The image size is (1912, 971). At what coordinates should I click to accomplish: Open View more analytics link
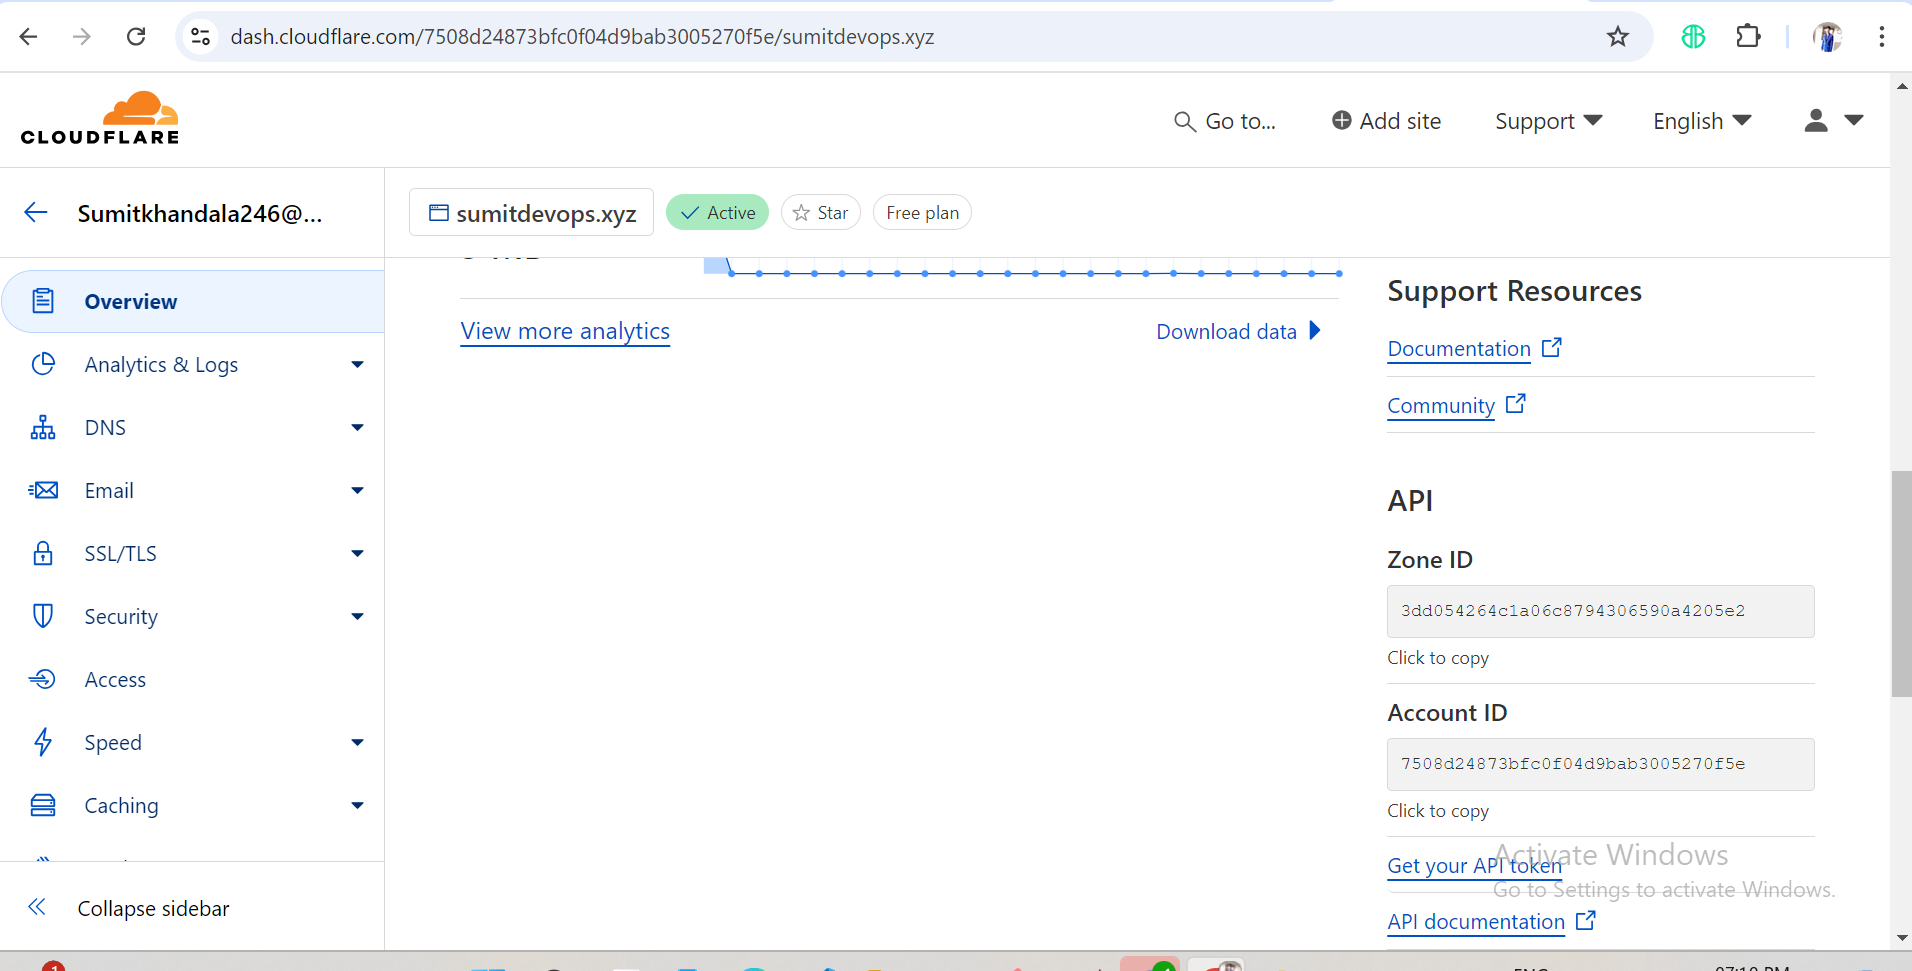tap(565, 331)
